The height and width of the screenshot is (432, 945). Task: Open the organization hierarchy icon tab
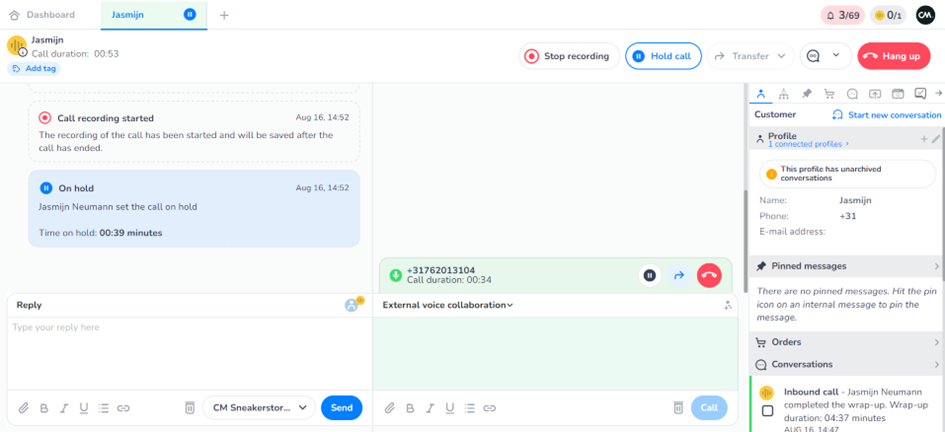point(783,94)
